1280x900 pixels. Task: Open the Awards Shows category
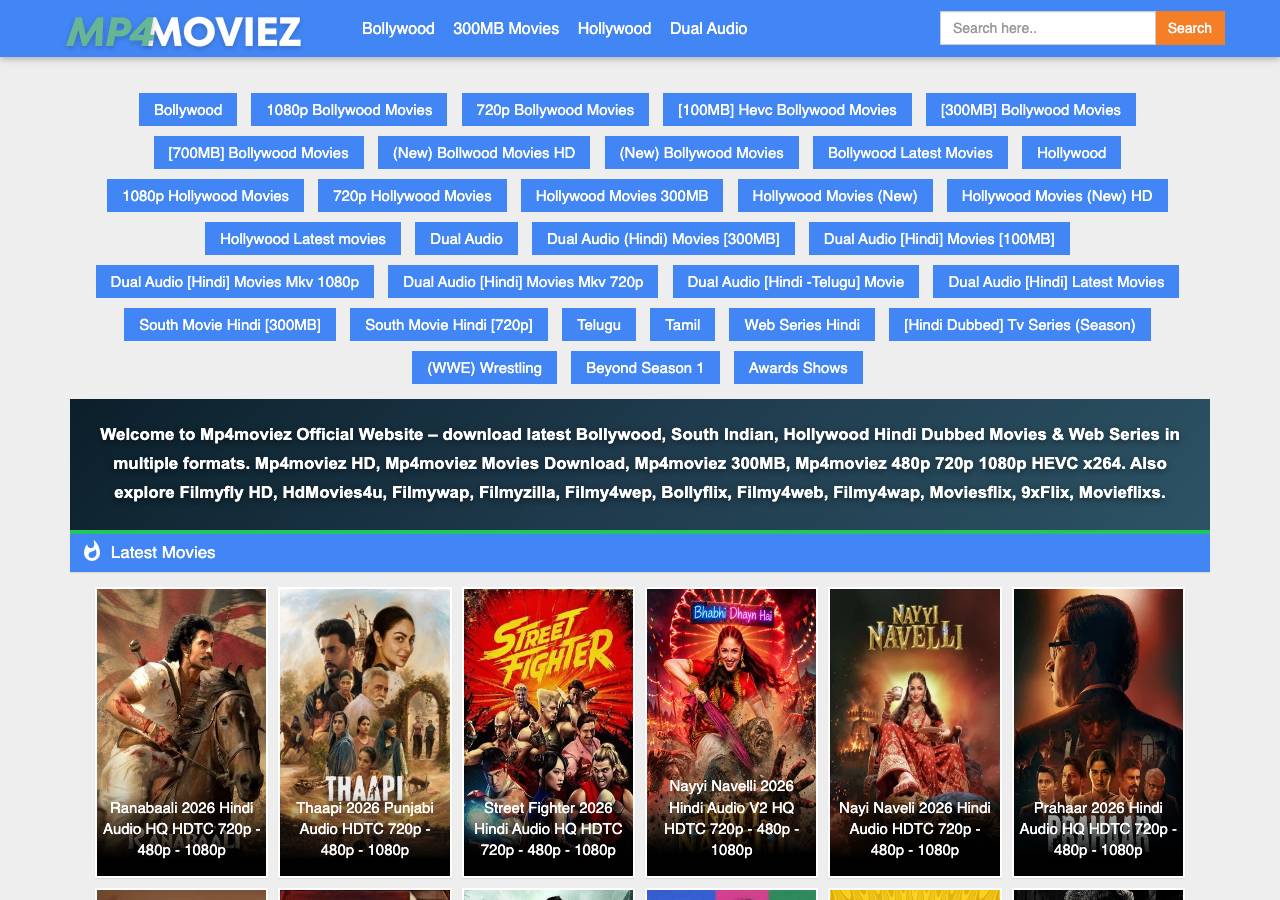tap(798, 368)
